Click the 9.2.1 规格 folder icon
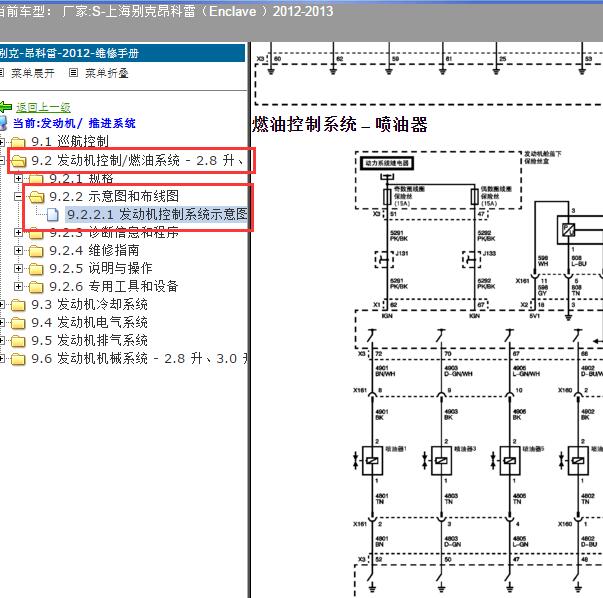This screenshot has height=598, width=603. 36,179
